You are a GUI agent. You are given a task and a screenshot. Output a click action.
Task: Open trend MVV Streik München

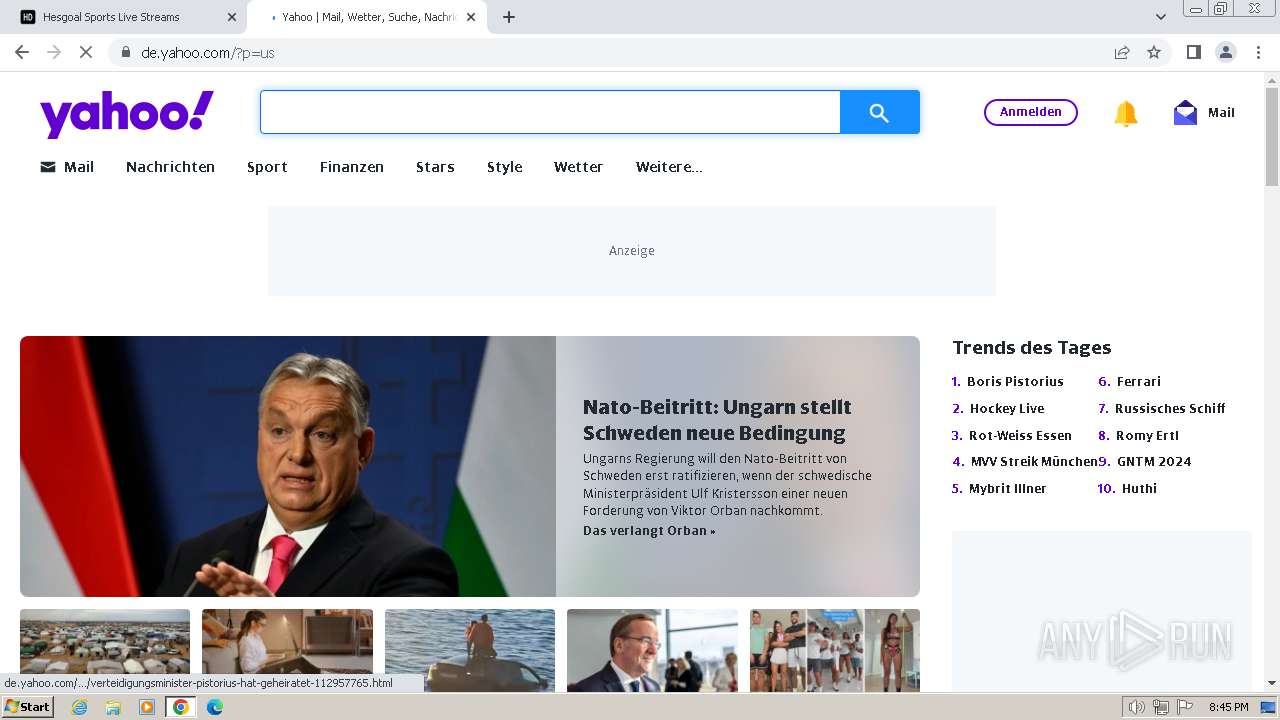tap(1034, 461)
